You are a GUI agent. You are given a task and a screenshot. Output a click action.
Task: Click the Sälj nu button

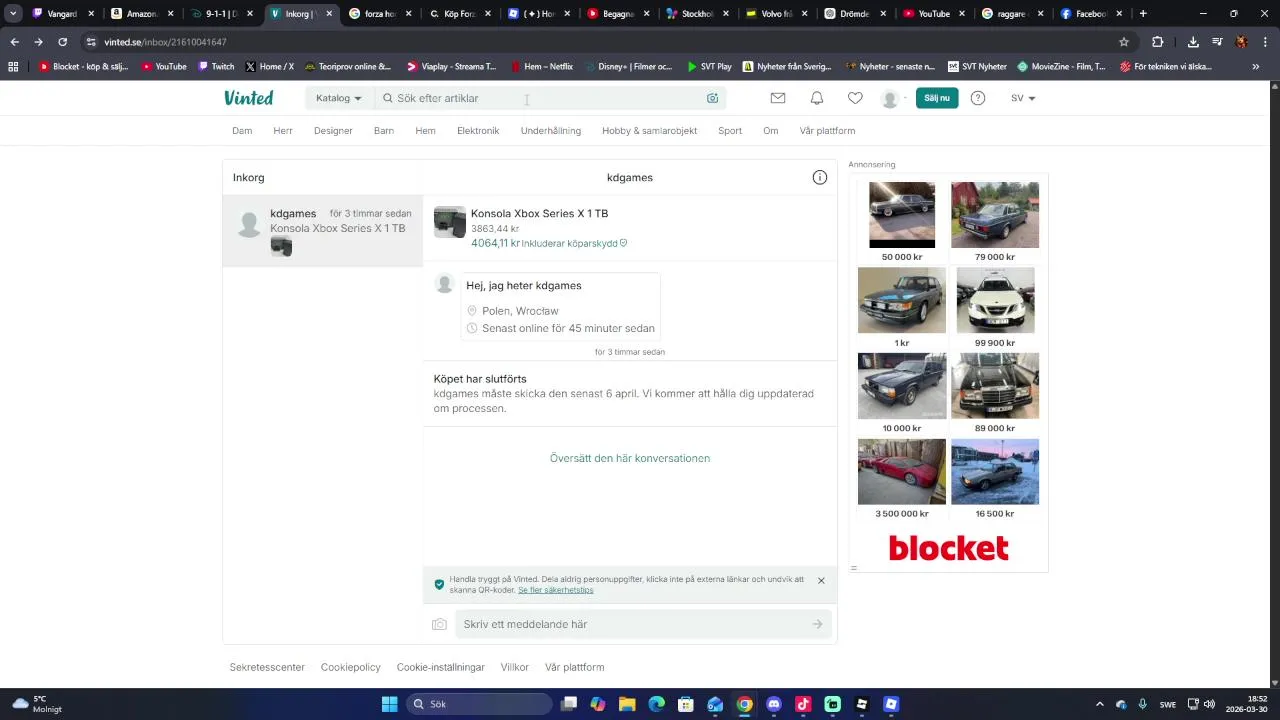coord(937,98)
